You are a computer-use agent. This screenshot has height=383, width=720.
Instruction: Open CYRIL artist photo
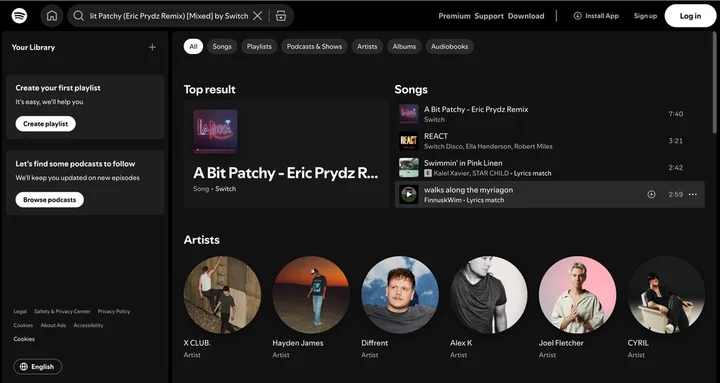click(x=666, y=295)
